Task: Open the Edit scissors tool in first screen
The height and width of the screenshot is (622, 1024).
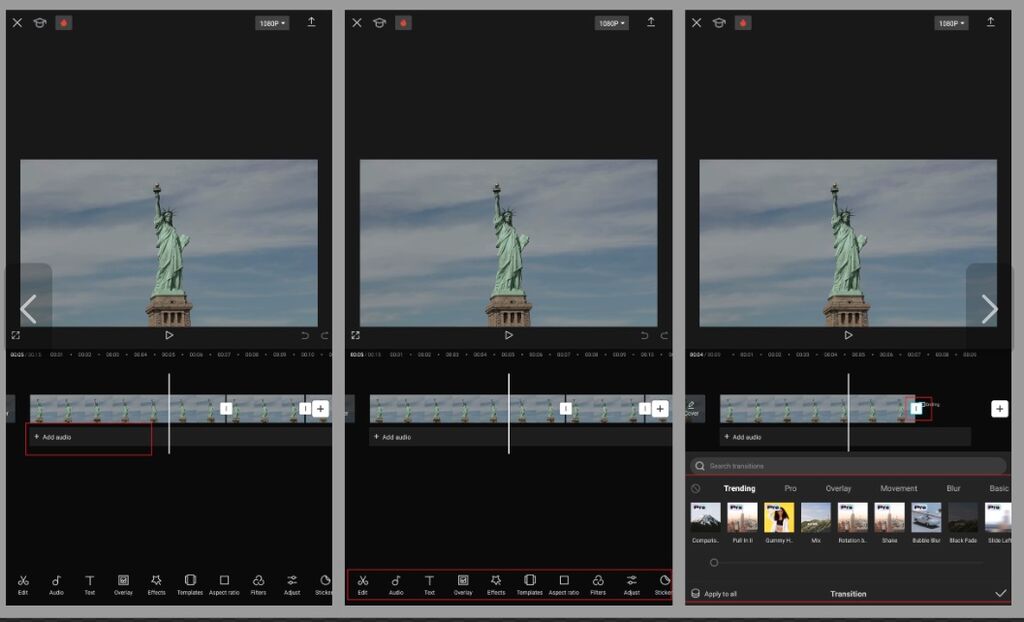Action: (x=23, y=584)
